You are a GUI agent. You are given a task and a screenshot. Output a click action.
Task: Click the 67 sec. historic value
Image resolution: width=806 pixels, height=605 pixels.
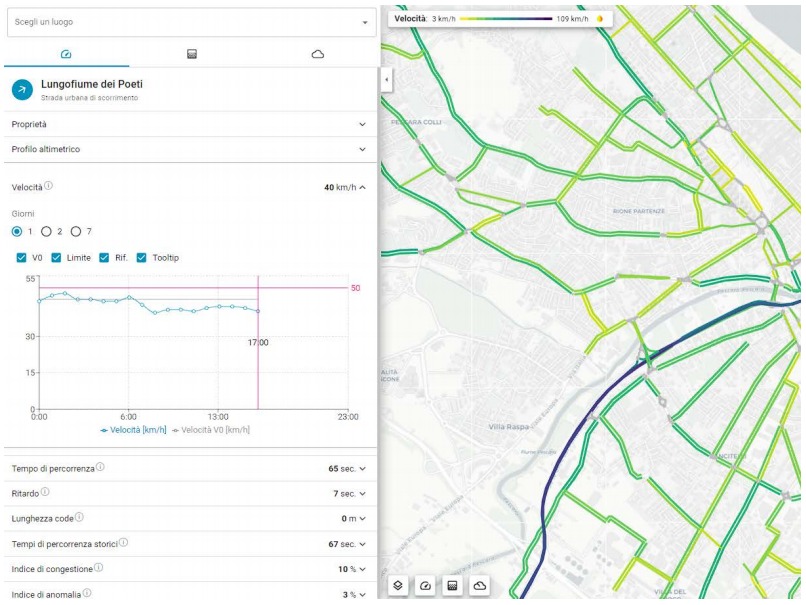(x=342, y=544)
